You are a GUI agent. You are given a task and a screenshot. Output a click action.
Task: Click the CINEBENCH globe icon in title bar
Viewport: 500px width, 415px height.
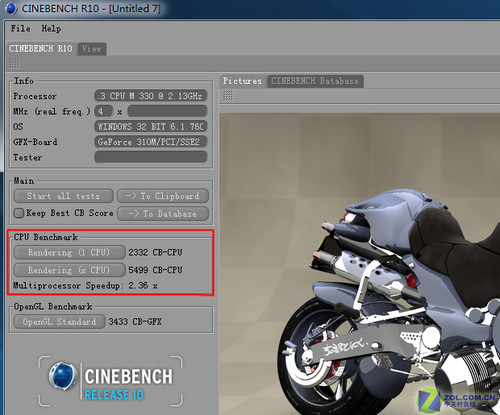click(11, 9)
